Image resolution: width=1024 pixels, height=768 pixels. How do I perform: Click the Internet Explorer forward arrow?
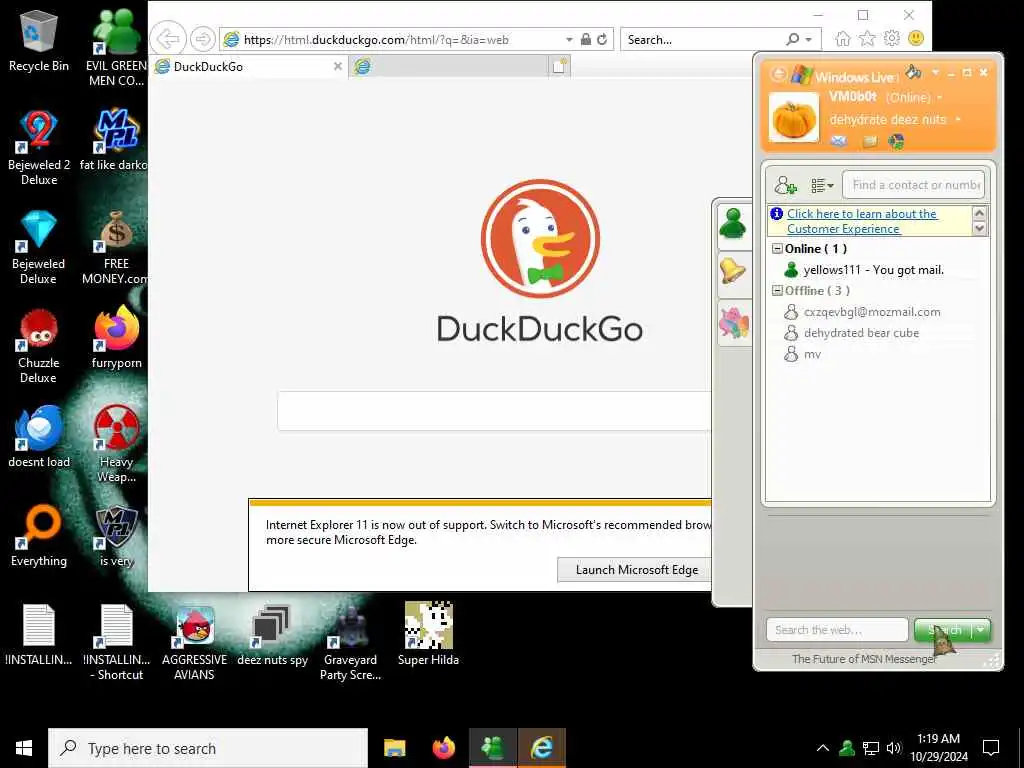tap(203, 39)
